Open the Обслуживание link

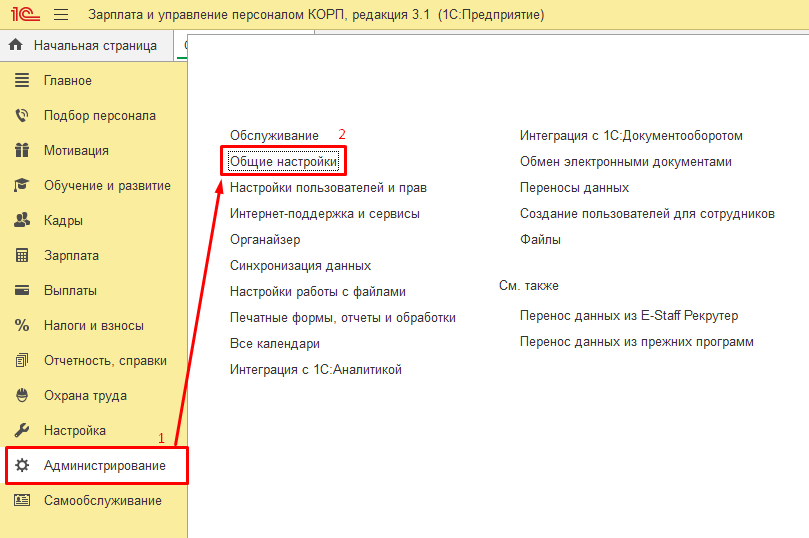click(274, 136)
